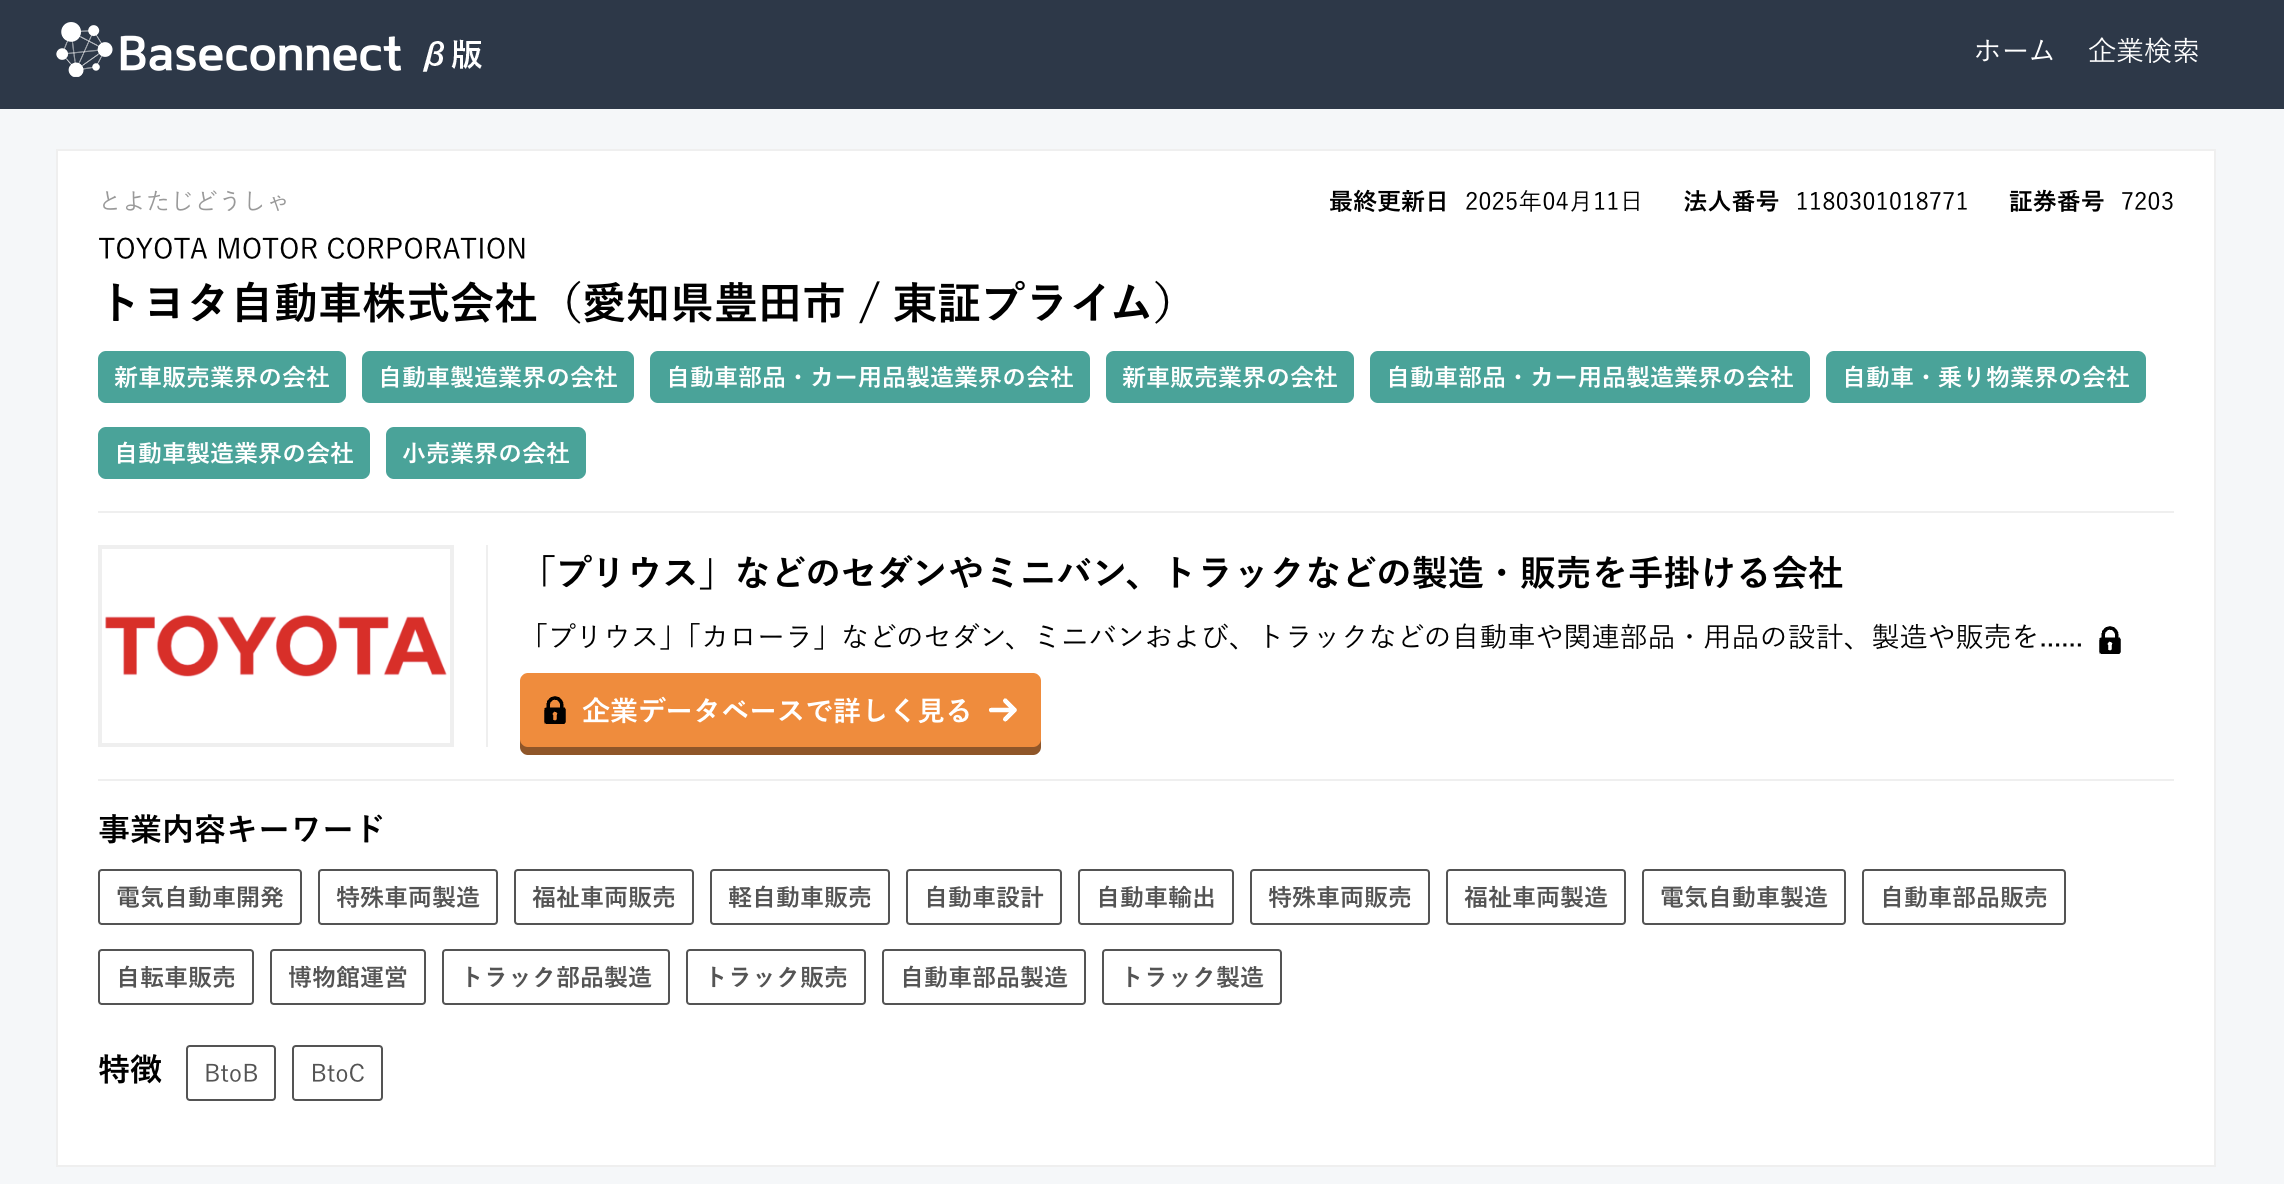Image resolution: width=2284 pixels, height=1184 pixels.
Task: Click the Baseconnect logo icon
Action: (x=83, y=50)
